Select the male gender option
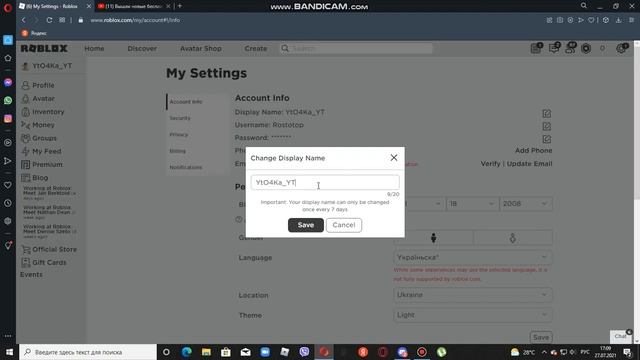This screenshot has width=640, height=360. [433, 238]
